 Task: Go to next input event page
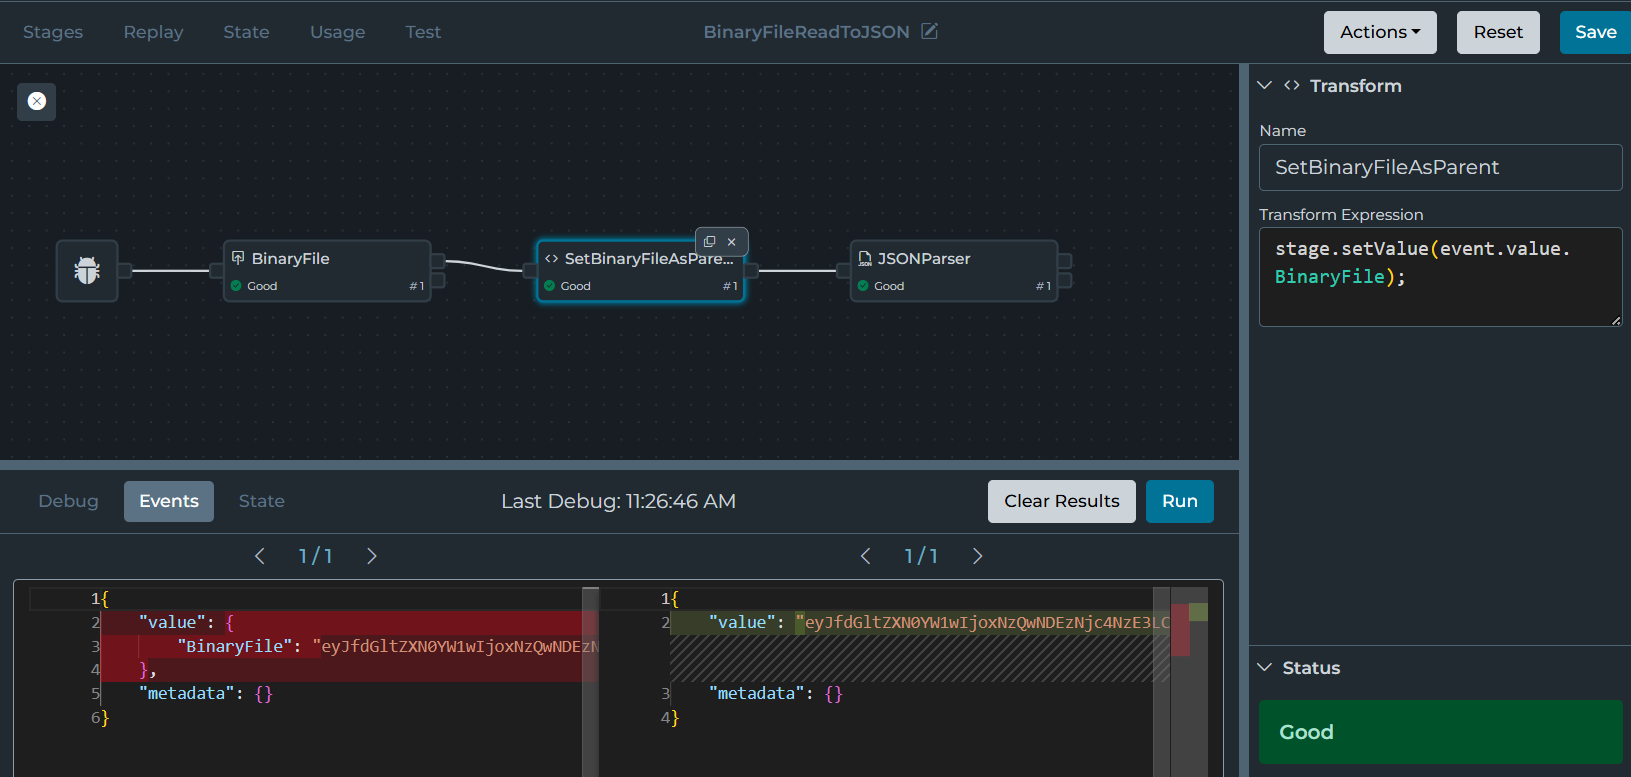[x=372, y=556]
